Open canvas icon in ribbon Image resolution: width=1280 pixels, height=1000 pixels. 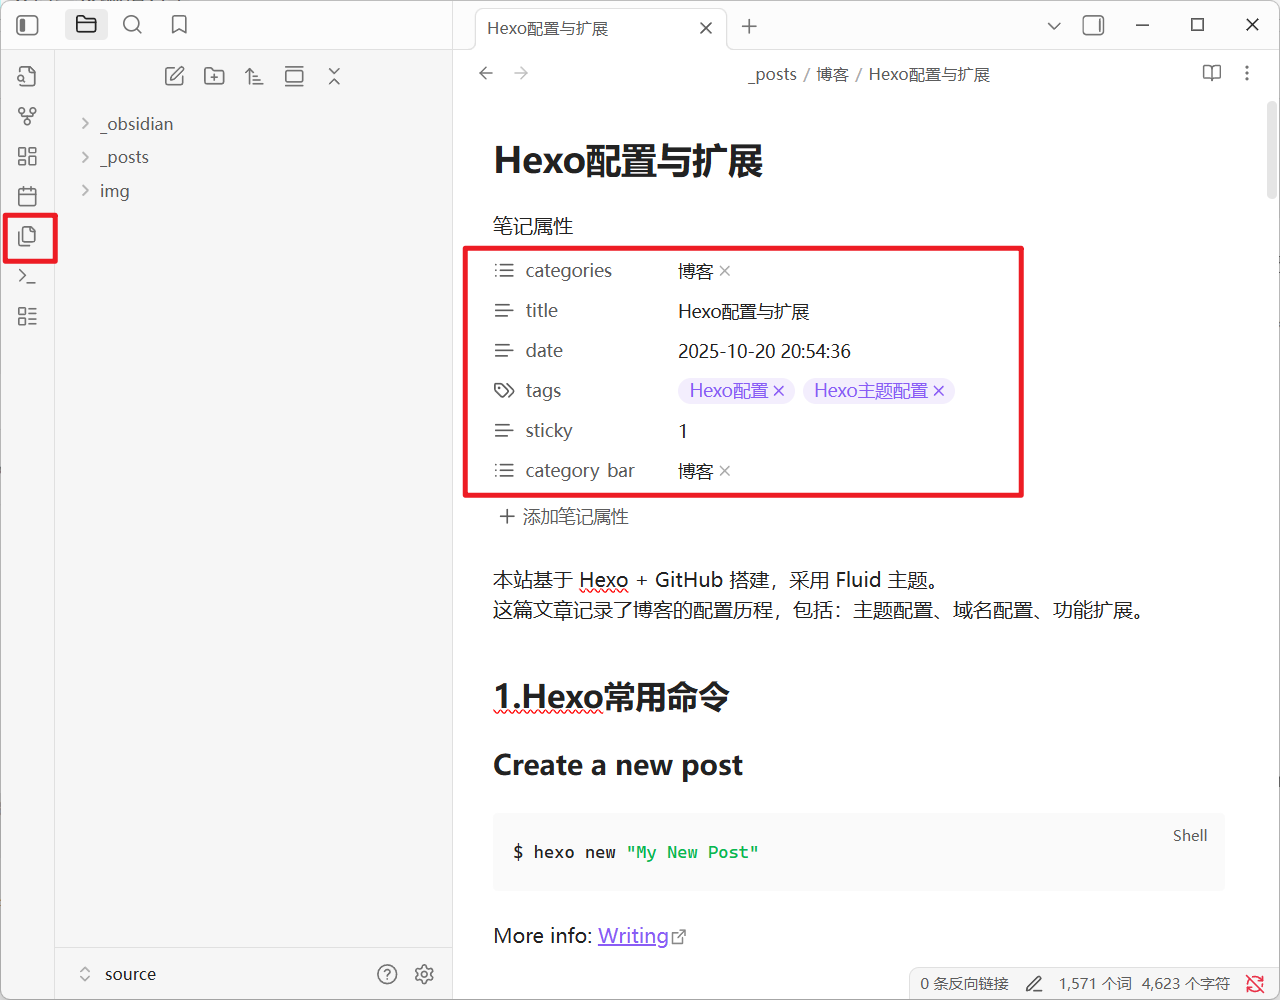[x=28, y=157]
